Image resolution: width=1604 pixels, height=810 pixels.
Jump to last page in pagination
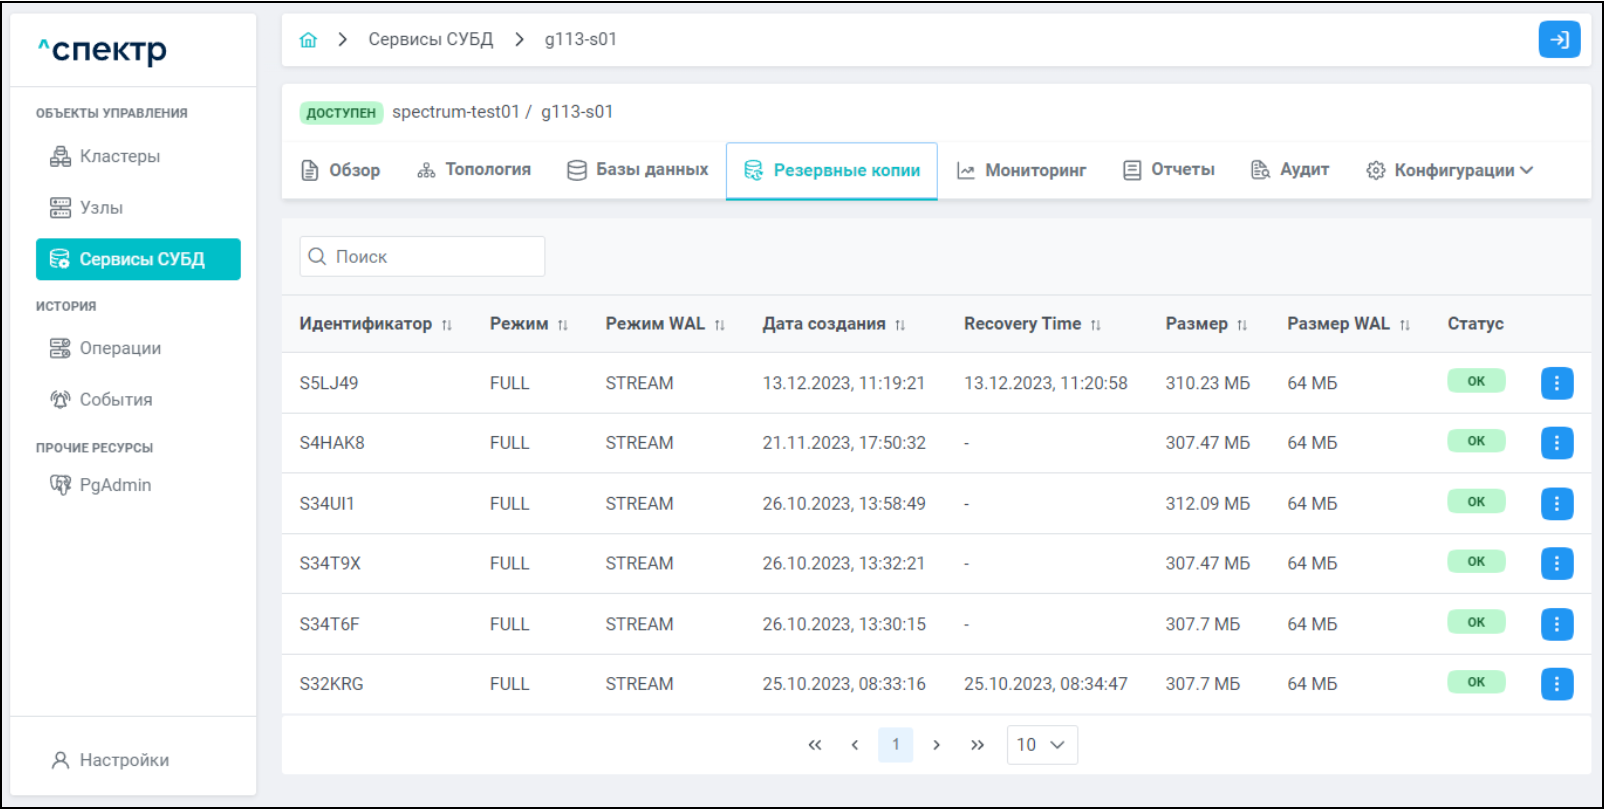click(x=977, y=745)
